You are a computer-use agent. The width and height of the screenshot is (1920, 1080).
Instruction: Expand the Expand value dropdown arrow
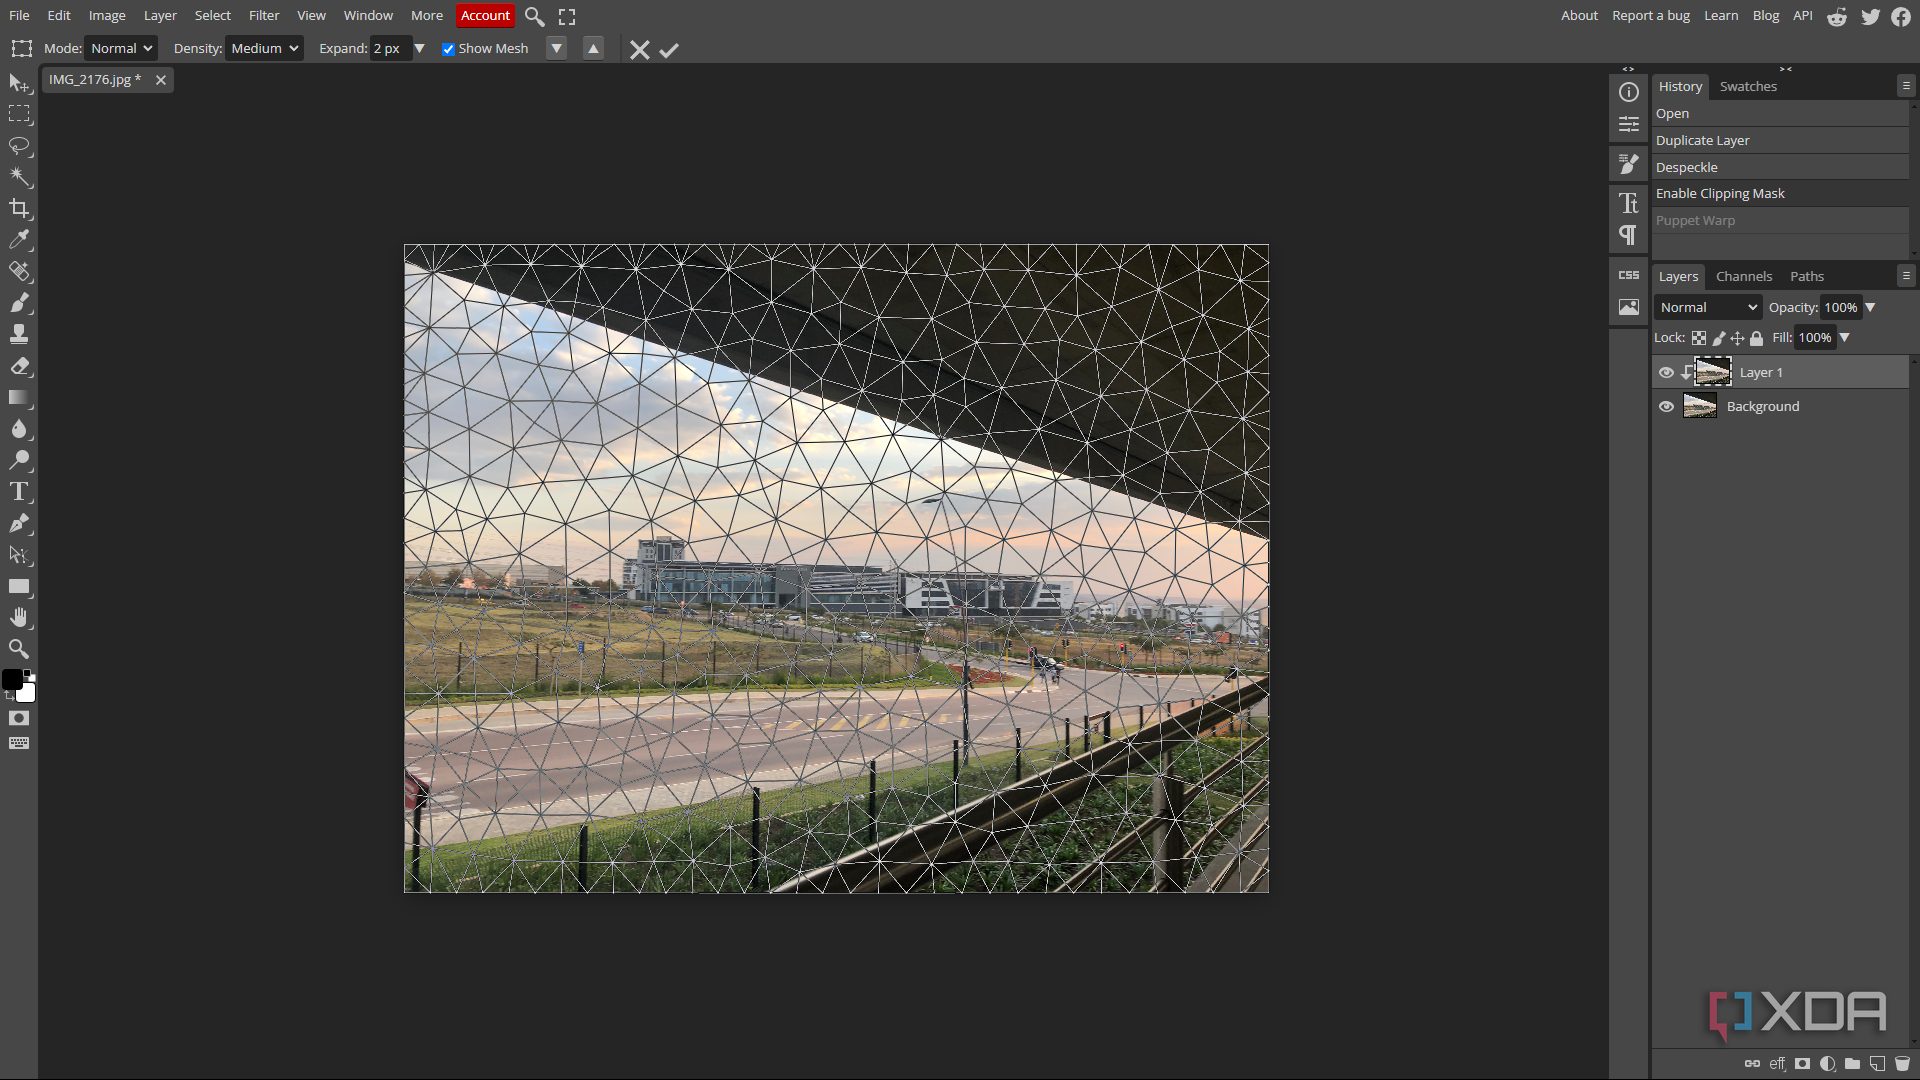click(420, 49)
